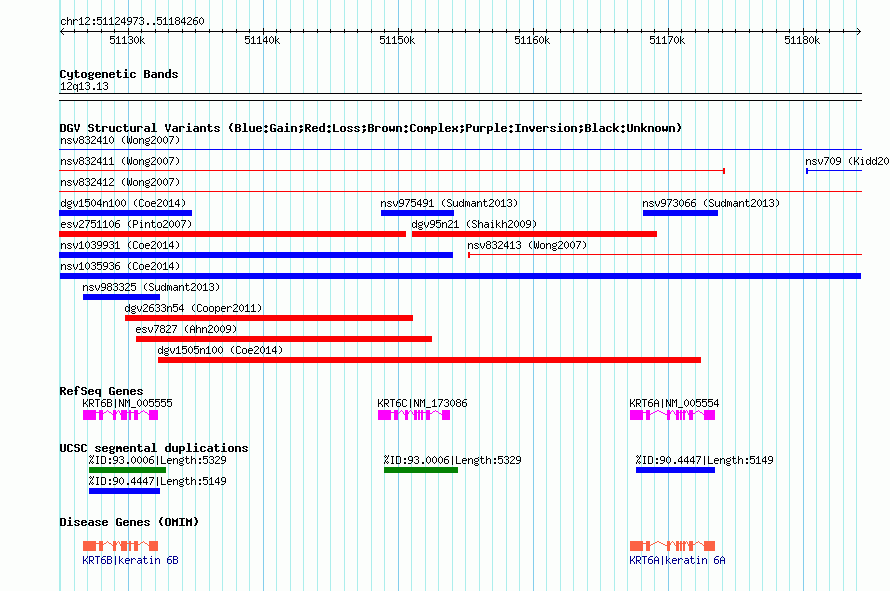The image size is (890, 591).
Task: Select the nsv1035936 (Coe2014) full-width blue bar
Action: point(460,276)
